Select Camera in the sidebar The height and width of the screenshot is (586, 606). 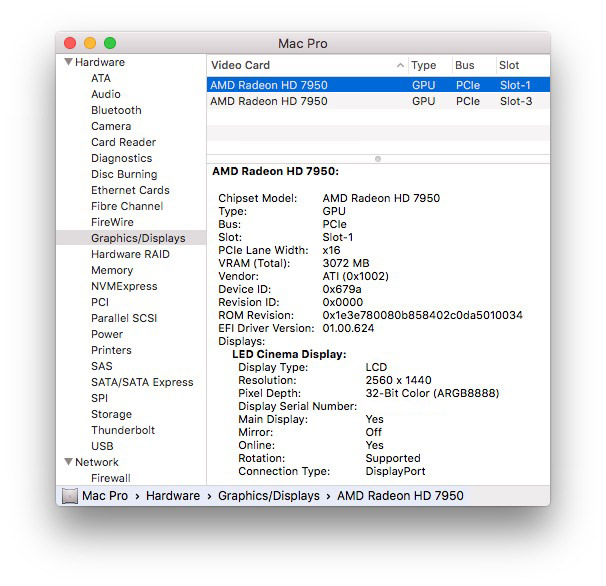tap(111, 126)
